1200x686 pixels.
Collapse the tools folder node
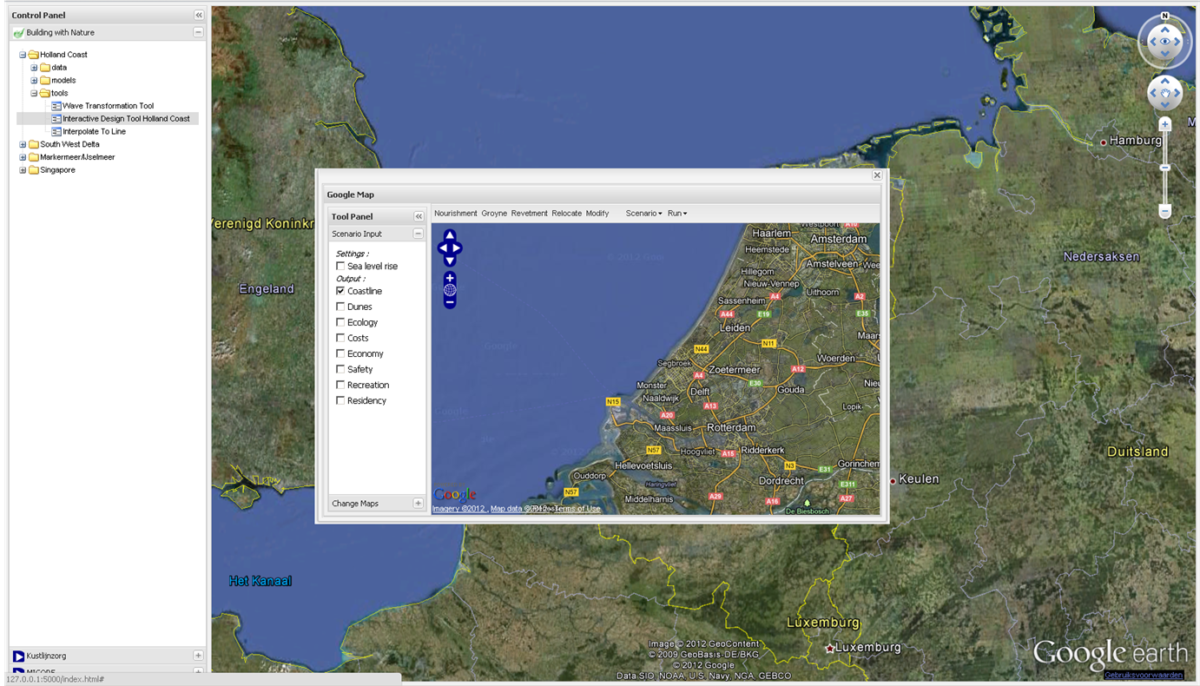tap(34, 93)
